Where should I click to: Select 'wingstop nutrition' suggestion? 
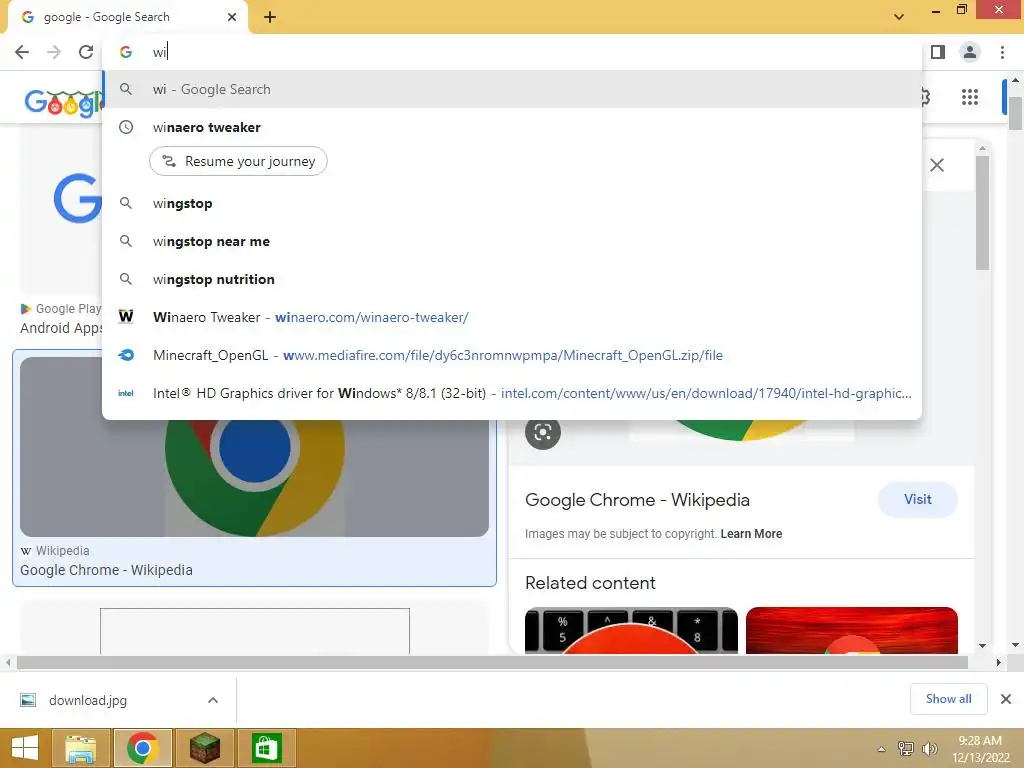(x=513, y=280)
